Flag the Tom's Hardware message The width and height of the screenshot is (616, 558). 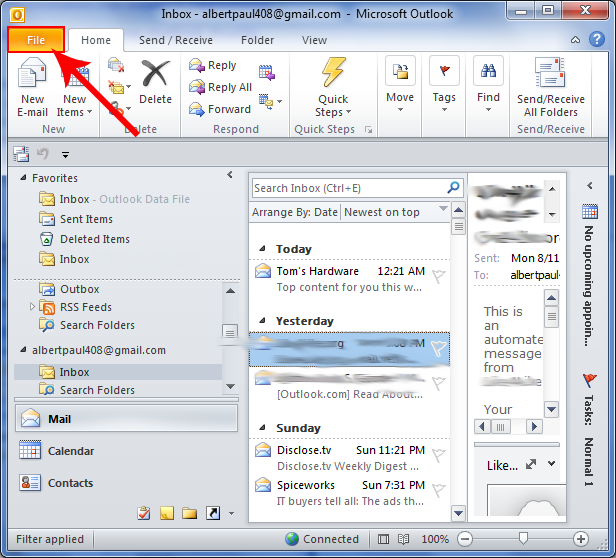coord(437,277)
